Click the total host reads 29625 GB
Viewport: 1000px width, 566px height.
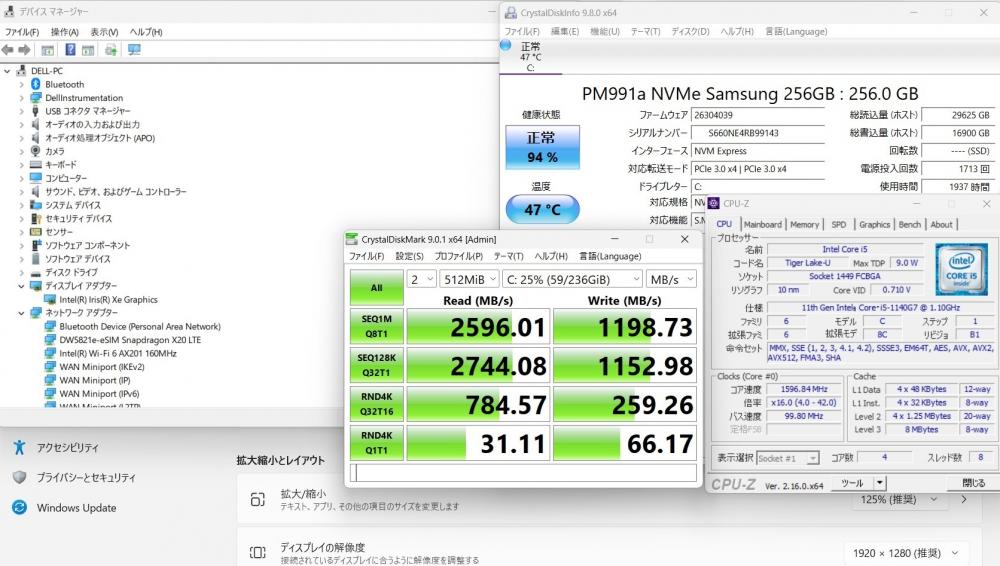[958, 115]
